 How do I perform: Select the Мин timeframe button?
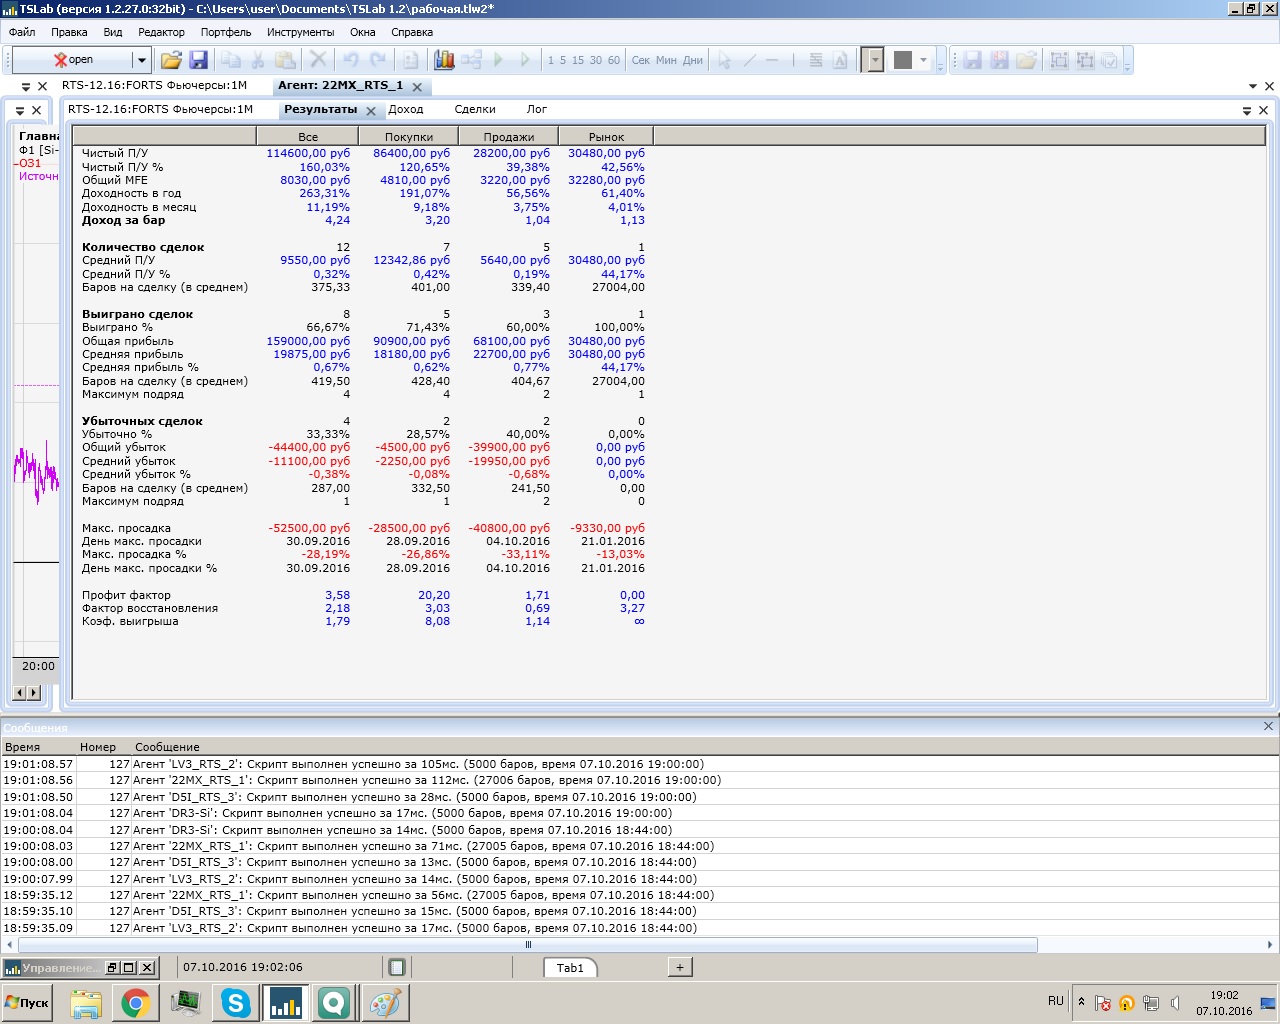tap(666, 60)
